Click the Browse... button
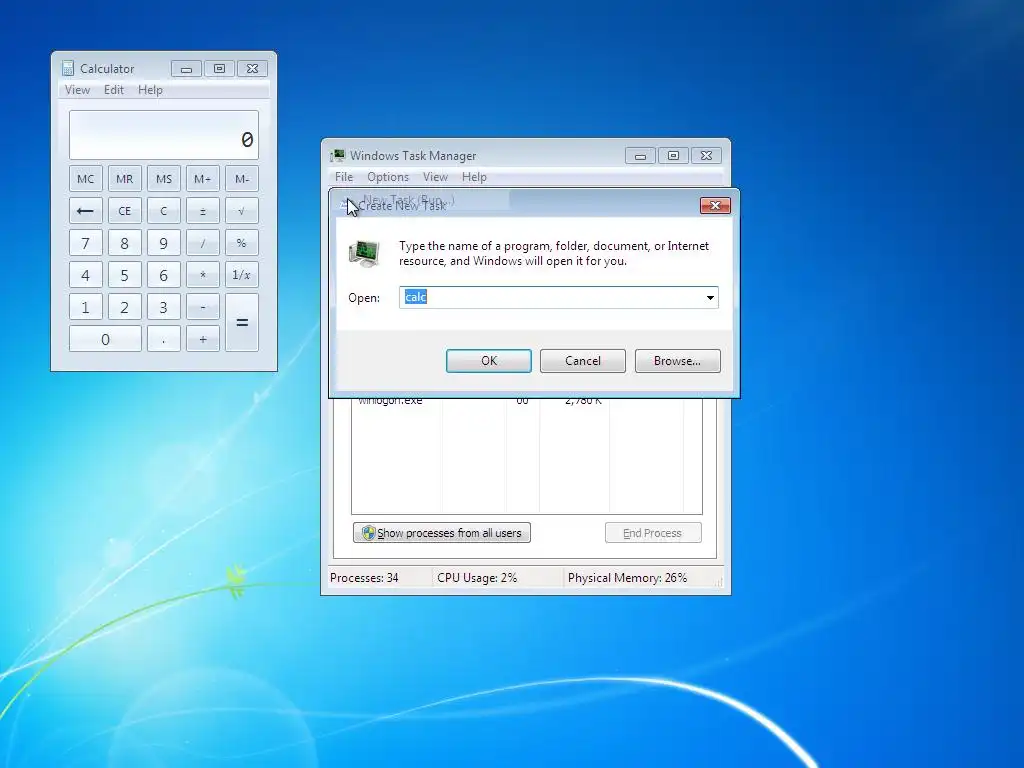1024x768 pixels. pyautogui.click(x=677, y=361)
